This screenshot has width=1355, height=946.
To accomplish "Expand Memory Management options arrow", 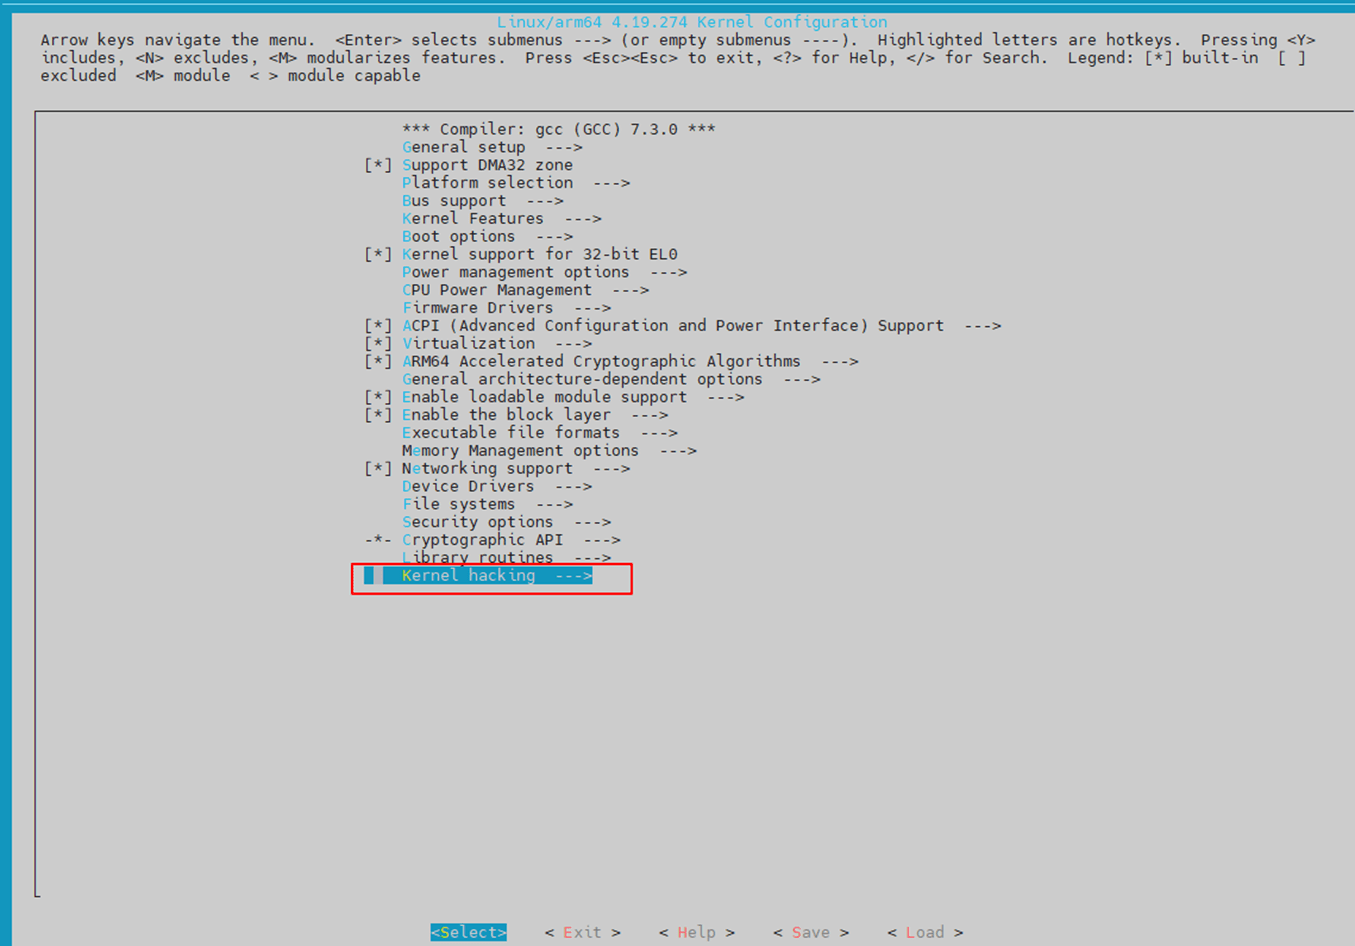I will pyautogui.click(x=678, y=451).
